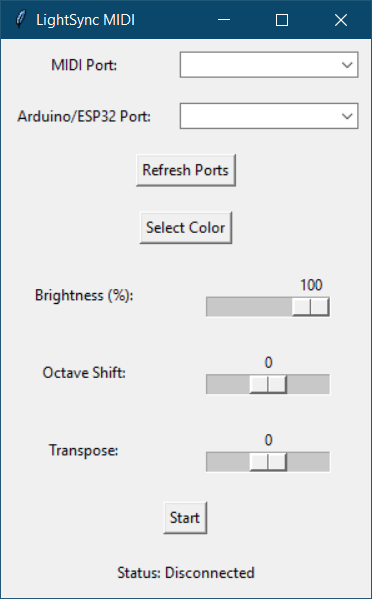Expand the Arduino/ESP32 Port dropdown arrow
The image size is (372, 599).
tap(347, 116)
